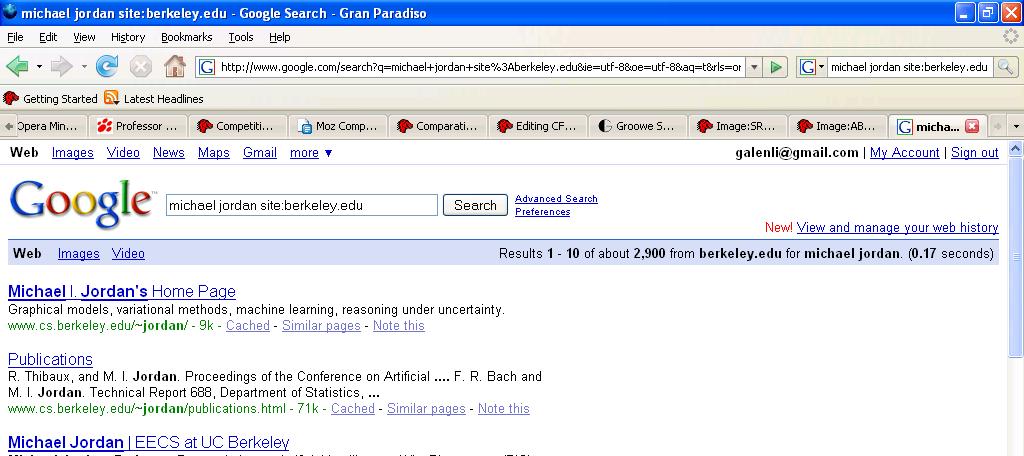Open Cached link for Home Page result
The width and height of the screenshot is (1024, 456).
coord(248,325)
